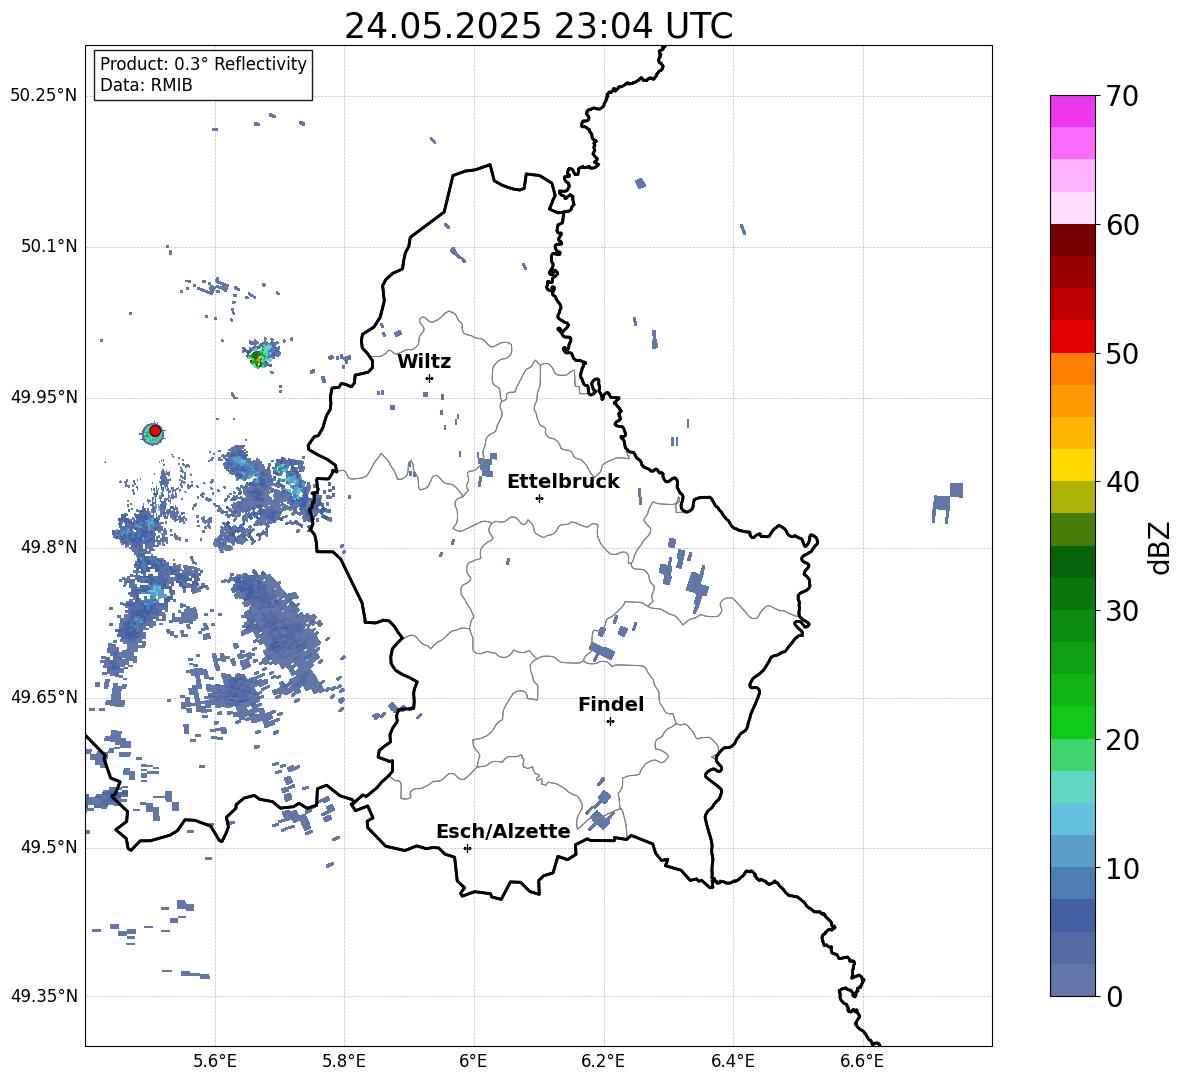Click the 0 colorbar tick label
Image resolution: width=1184 pixels, height=1081 pixels.
pos(1115,997)
